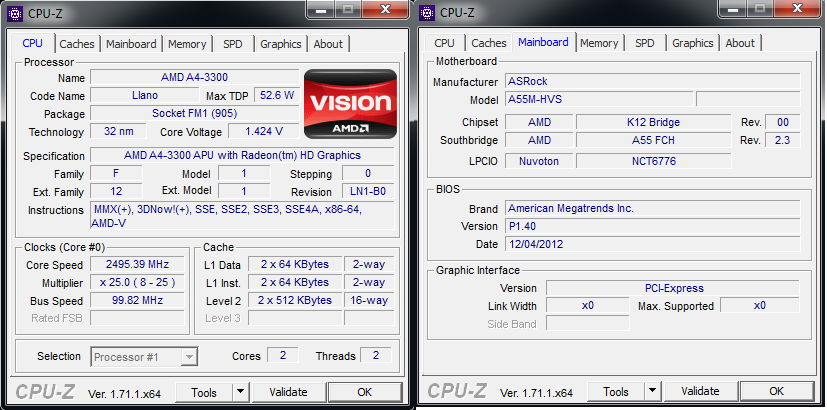Open Processor #1 selection dropdown
The height and width of the screenshot is (410, 827).
[x=145, y=357]
